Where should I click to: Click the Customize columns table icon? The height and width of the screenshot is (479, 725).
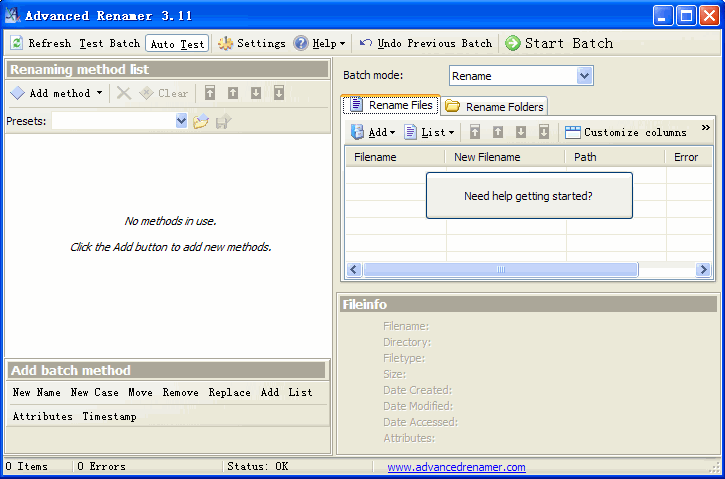(x=573, y=133)
